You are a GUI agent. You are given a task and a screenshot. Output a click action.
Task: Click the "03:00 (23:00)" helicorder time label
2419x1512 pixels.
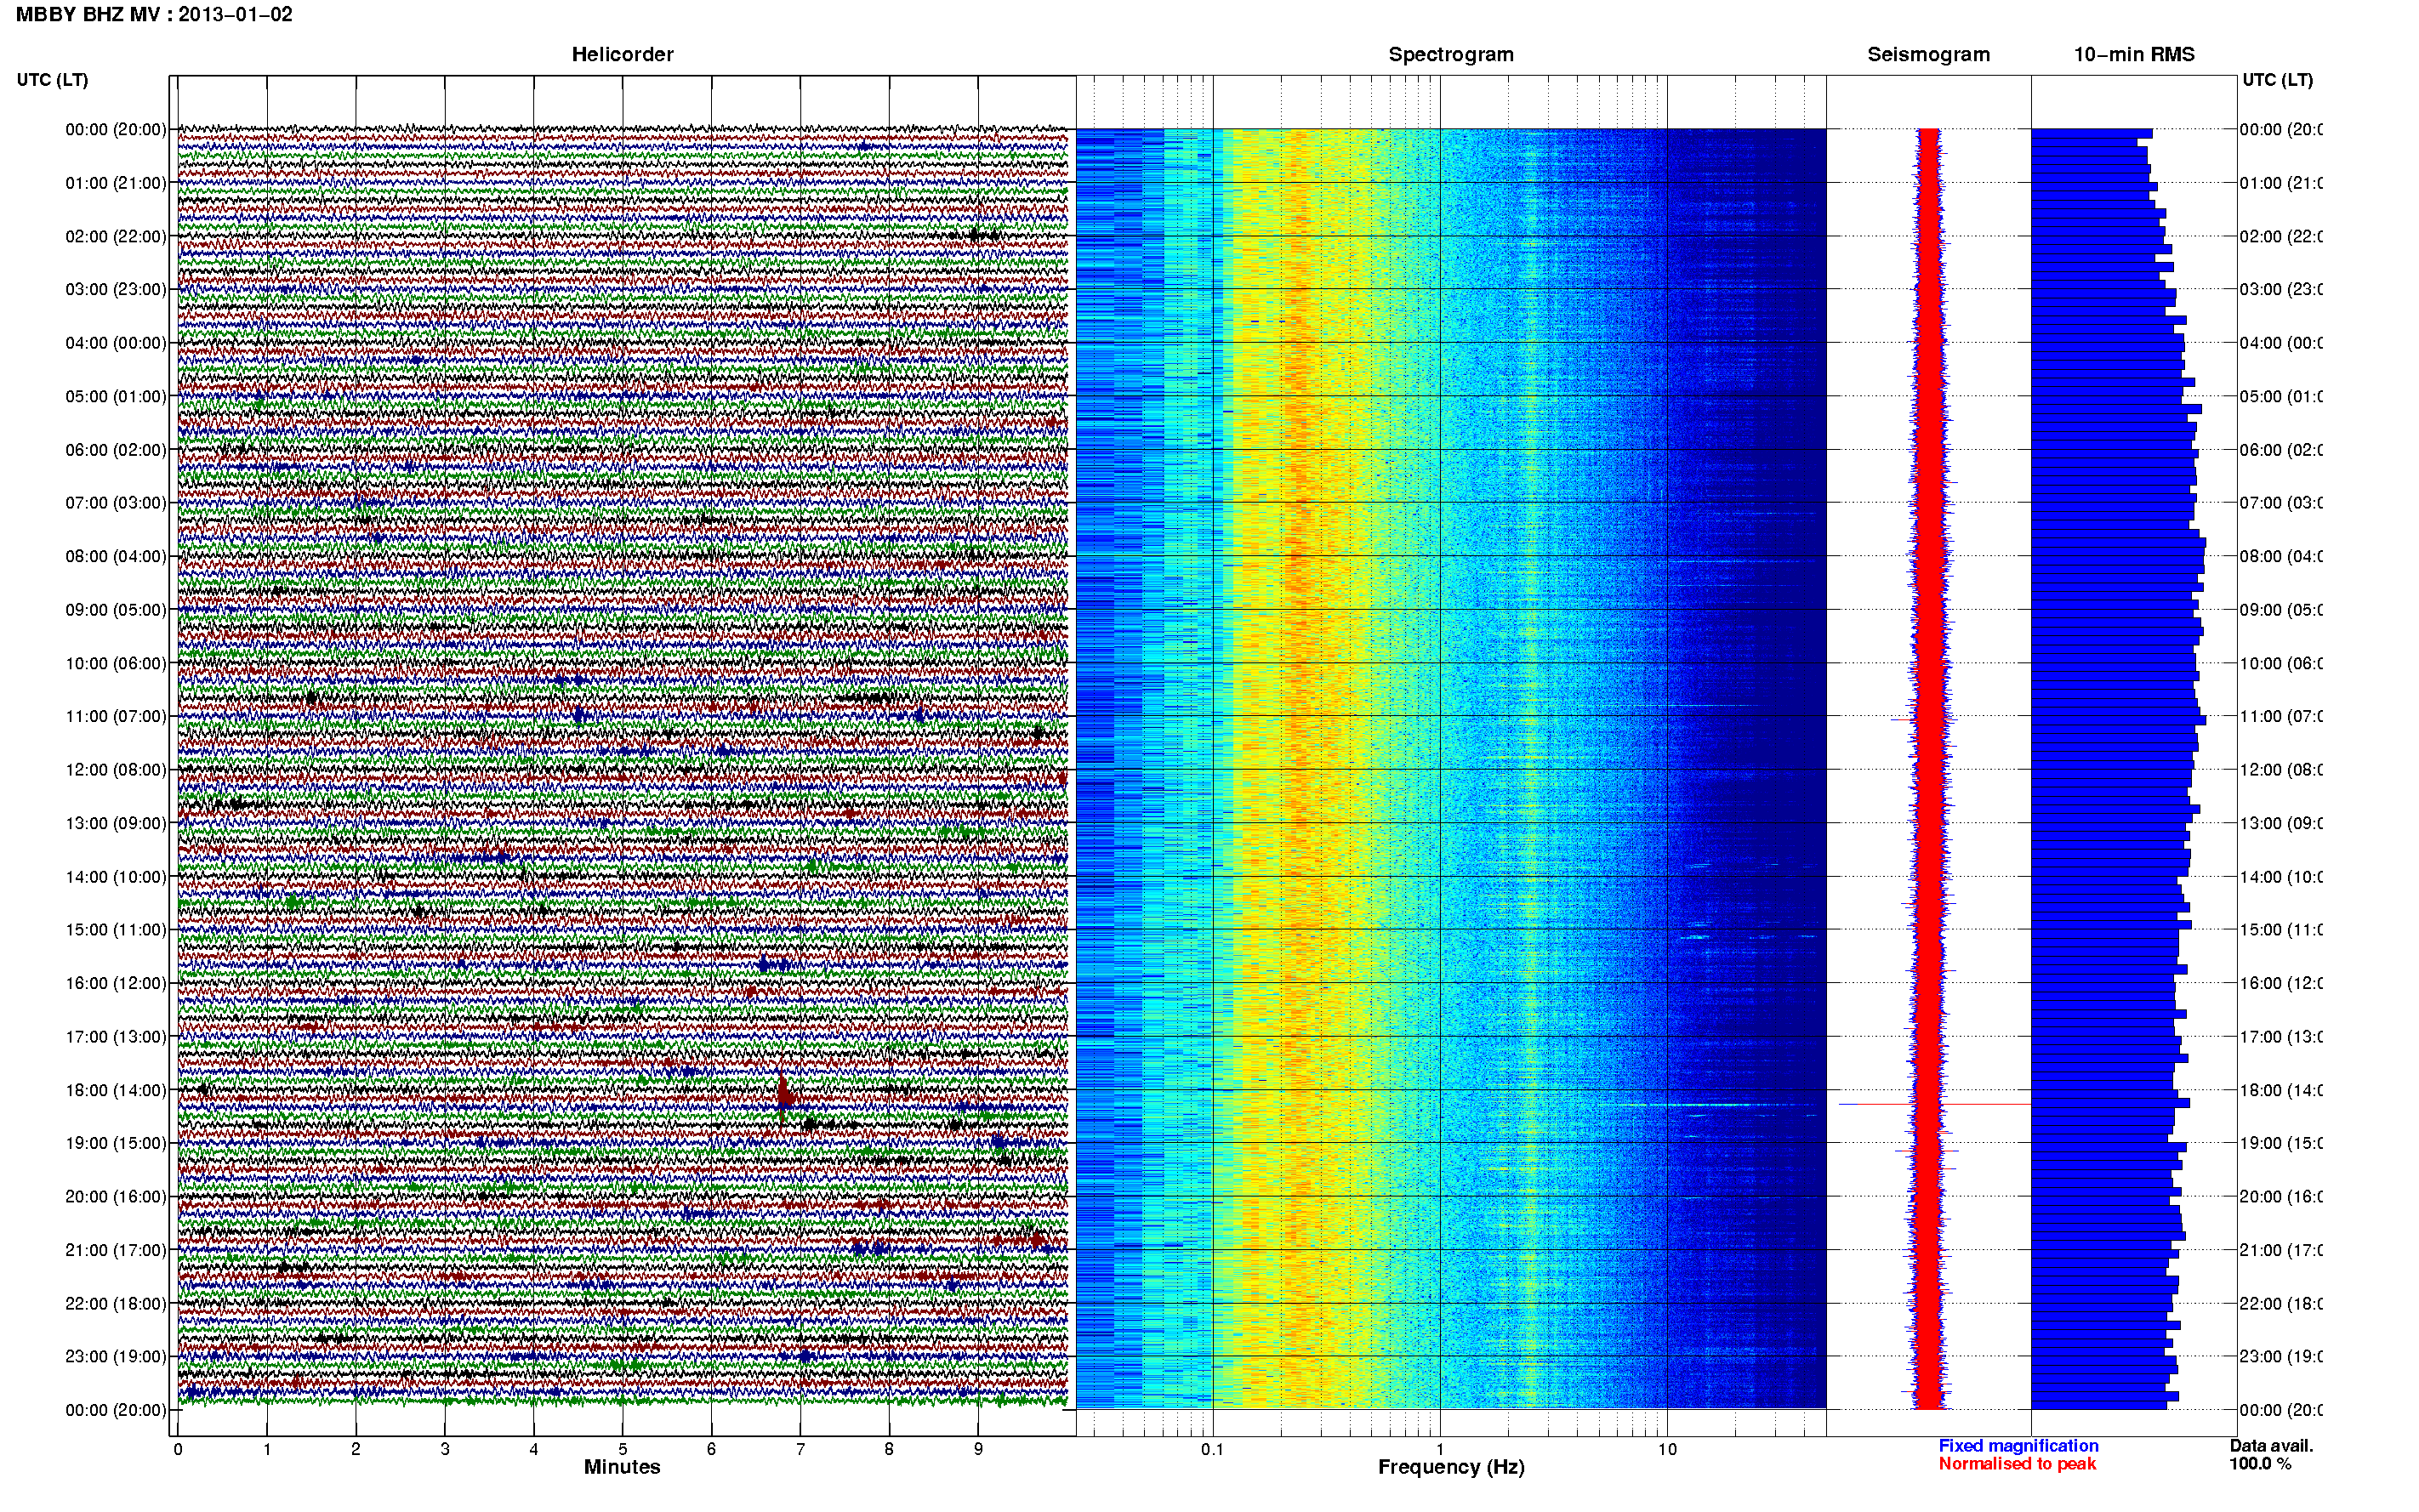(116, 289)
